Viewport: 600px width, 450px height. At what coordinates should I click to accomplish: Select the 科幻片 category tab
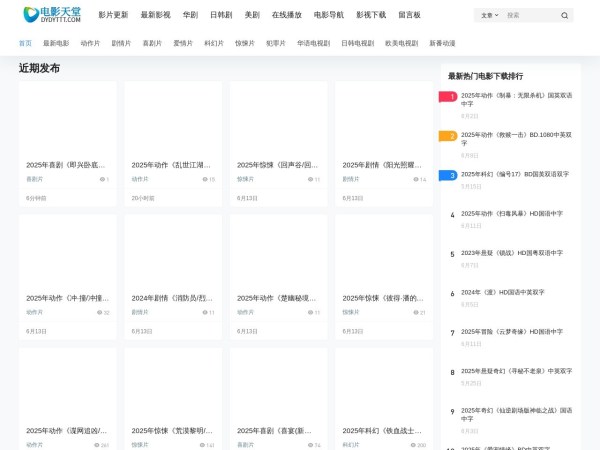point(214,44)
